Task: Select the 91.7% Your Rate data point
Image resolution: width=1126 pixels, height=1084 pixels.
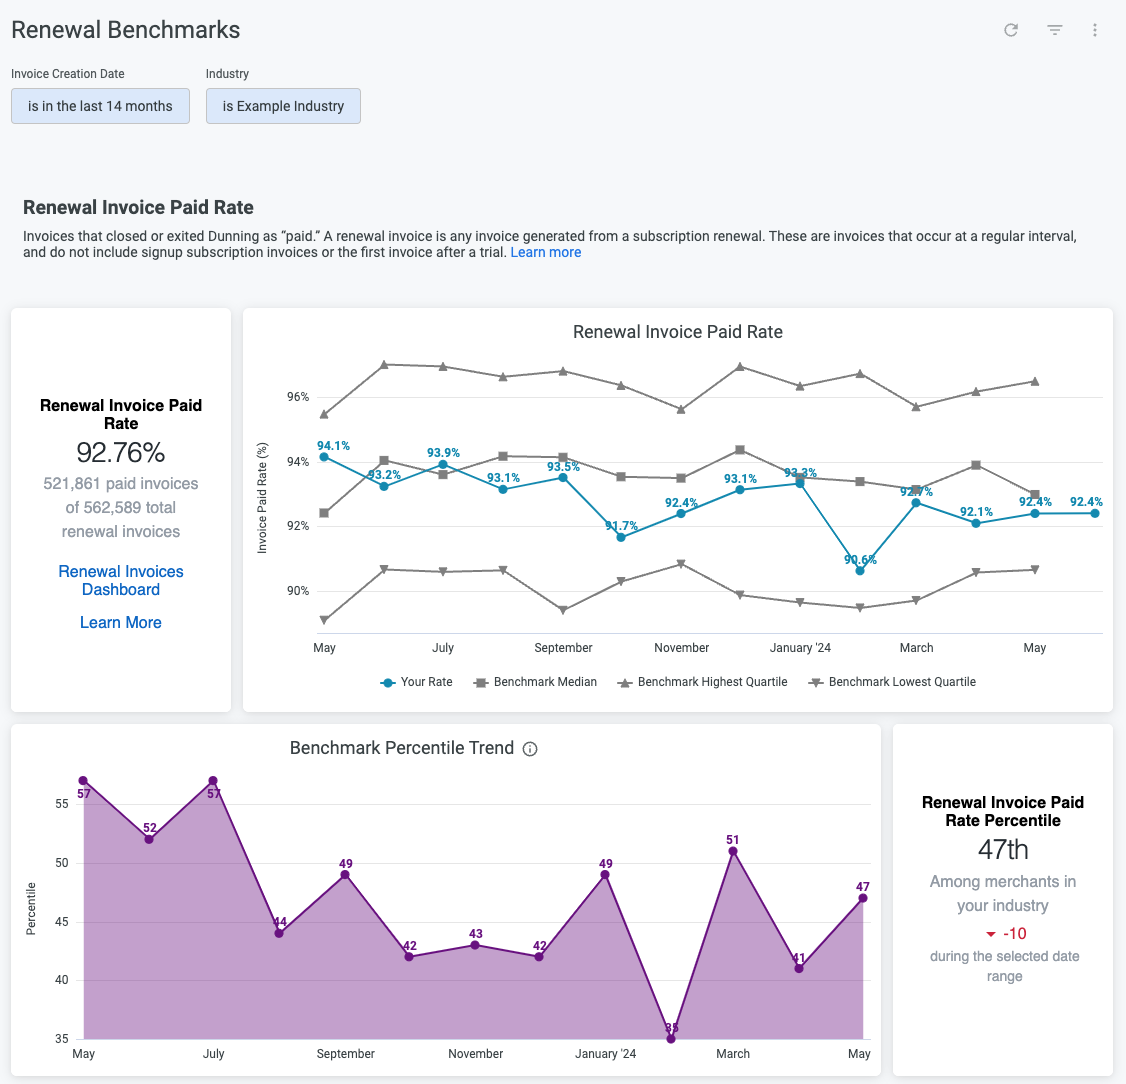Action: [621, 537]
